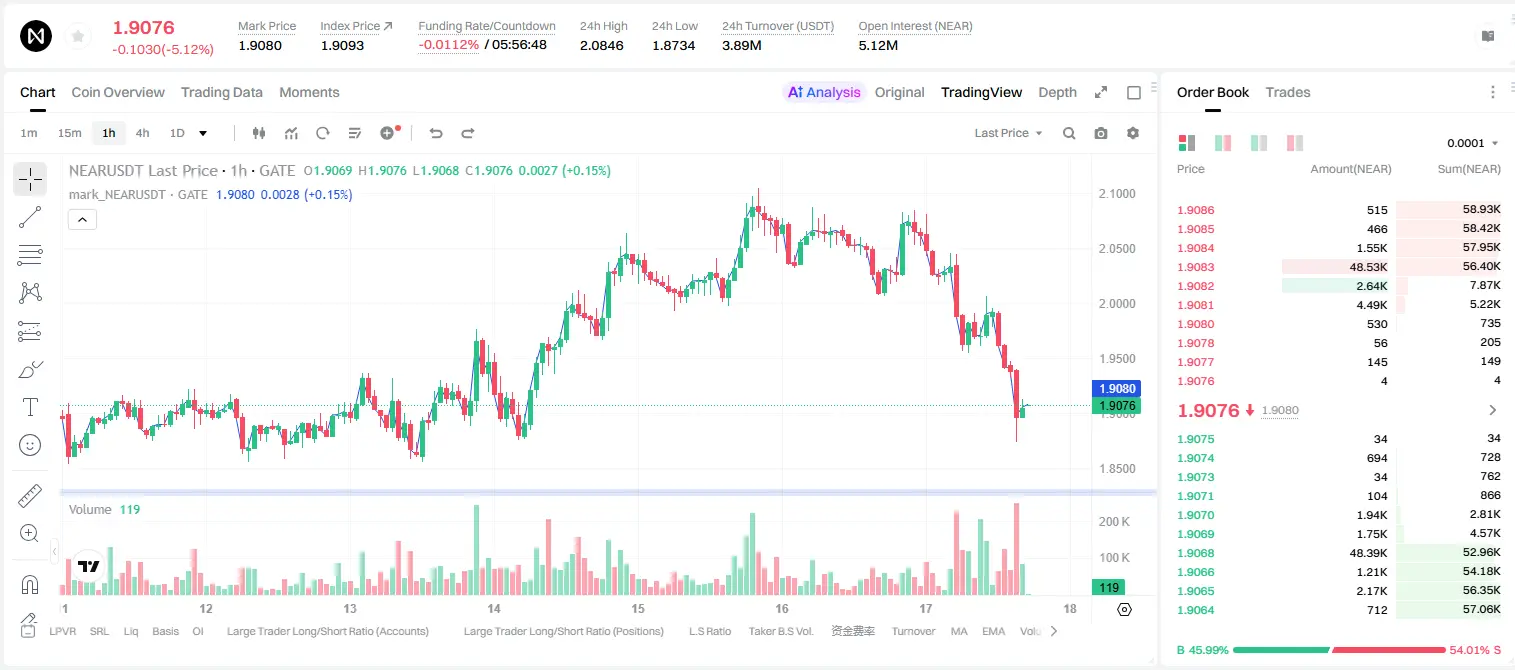The image size is (1515, 670).
Task: Switch to the Coin Overview tab
Action: 118,92
